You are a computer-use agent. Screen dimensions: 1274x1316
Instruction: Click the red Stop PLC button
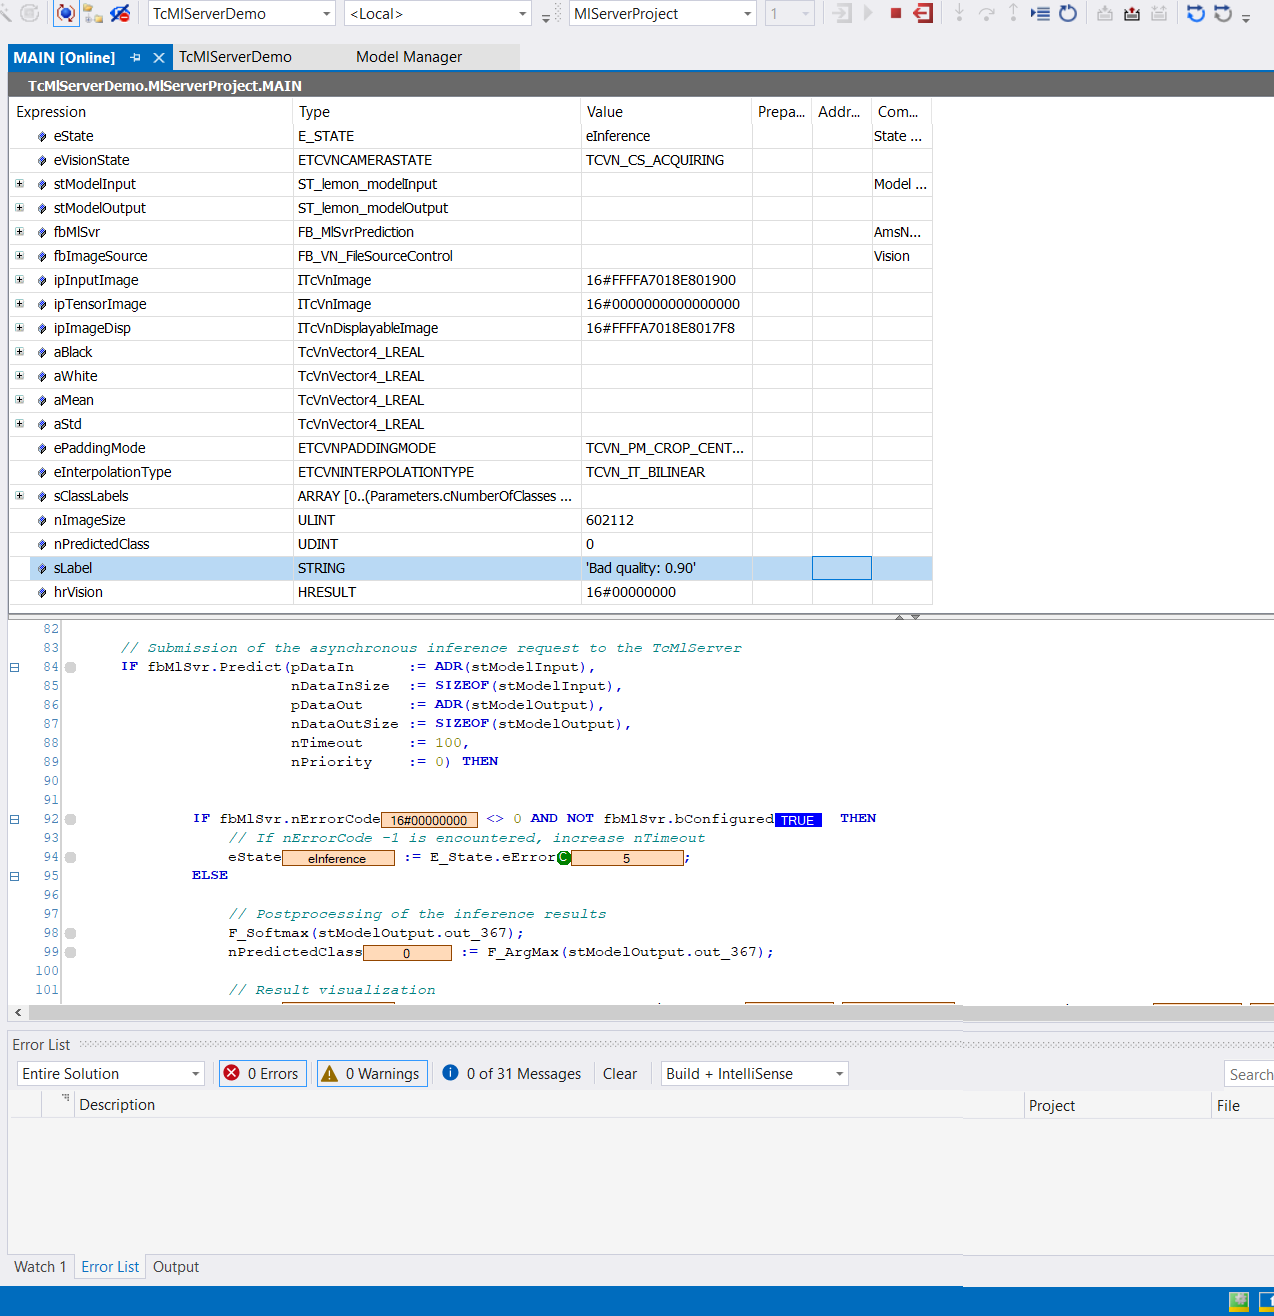click(896, 13)
